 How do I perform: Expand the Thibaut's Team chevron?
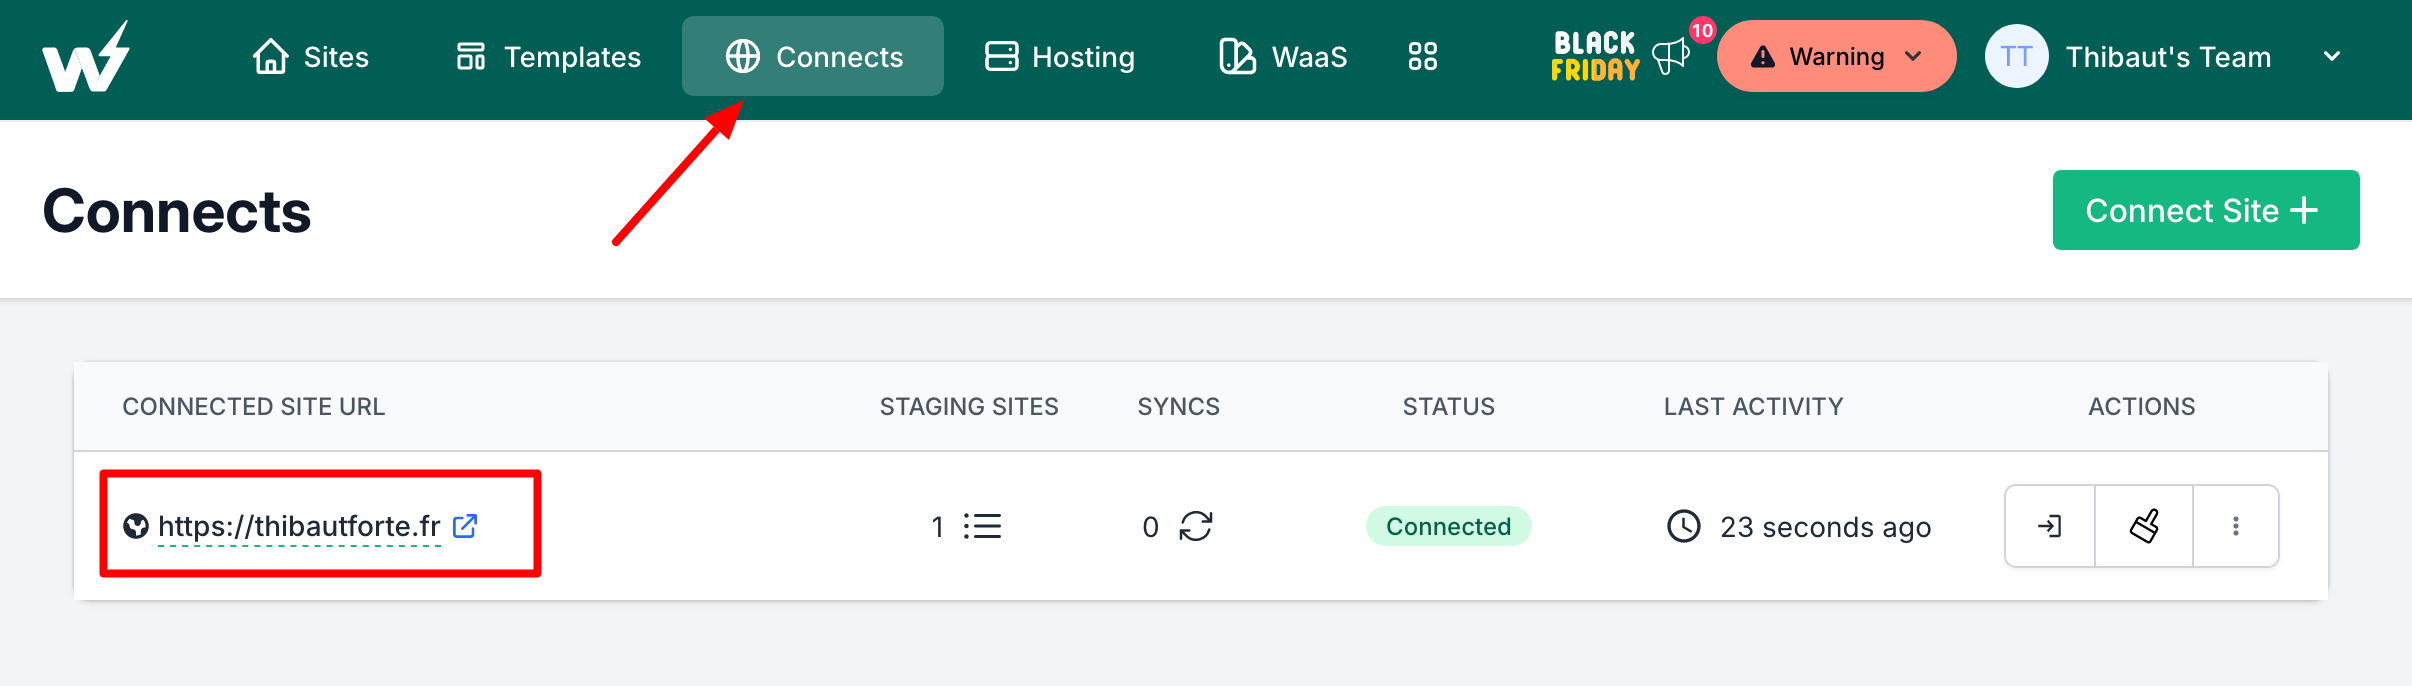pos(2332,57)
